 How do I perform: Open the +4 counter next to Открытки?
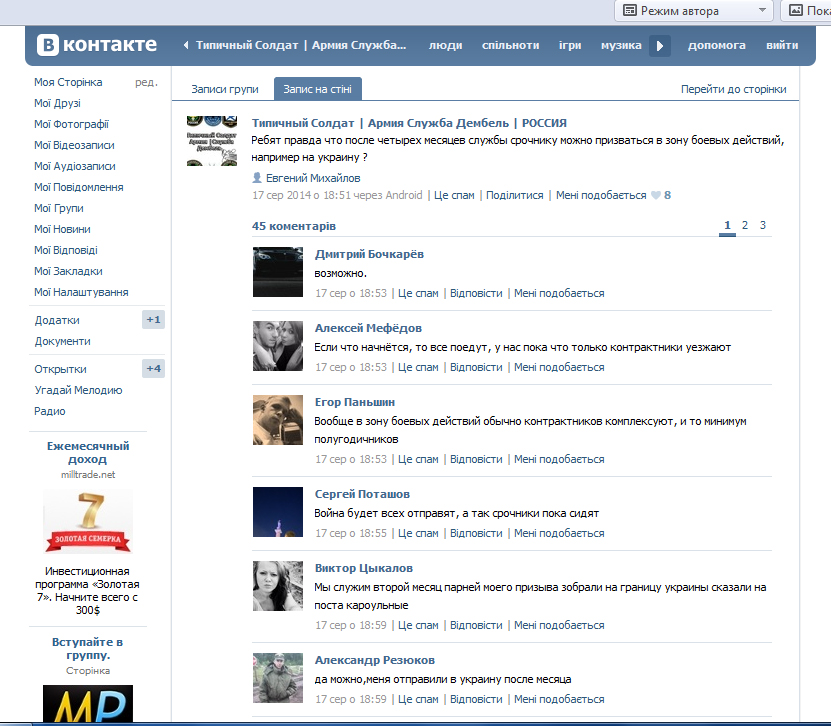[153, 368]
